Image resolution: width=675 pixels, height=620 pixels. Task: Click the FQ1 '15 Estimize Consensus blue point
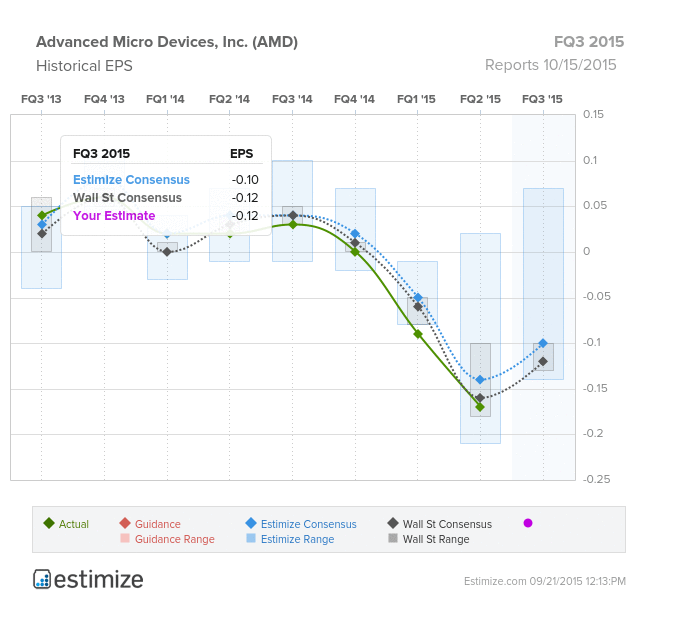(x=418, y=298)
